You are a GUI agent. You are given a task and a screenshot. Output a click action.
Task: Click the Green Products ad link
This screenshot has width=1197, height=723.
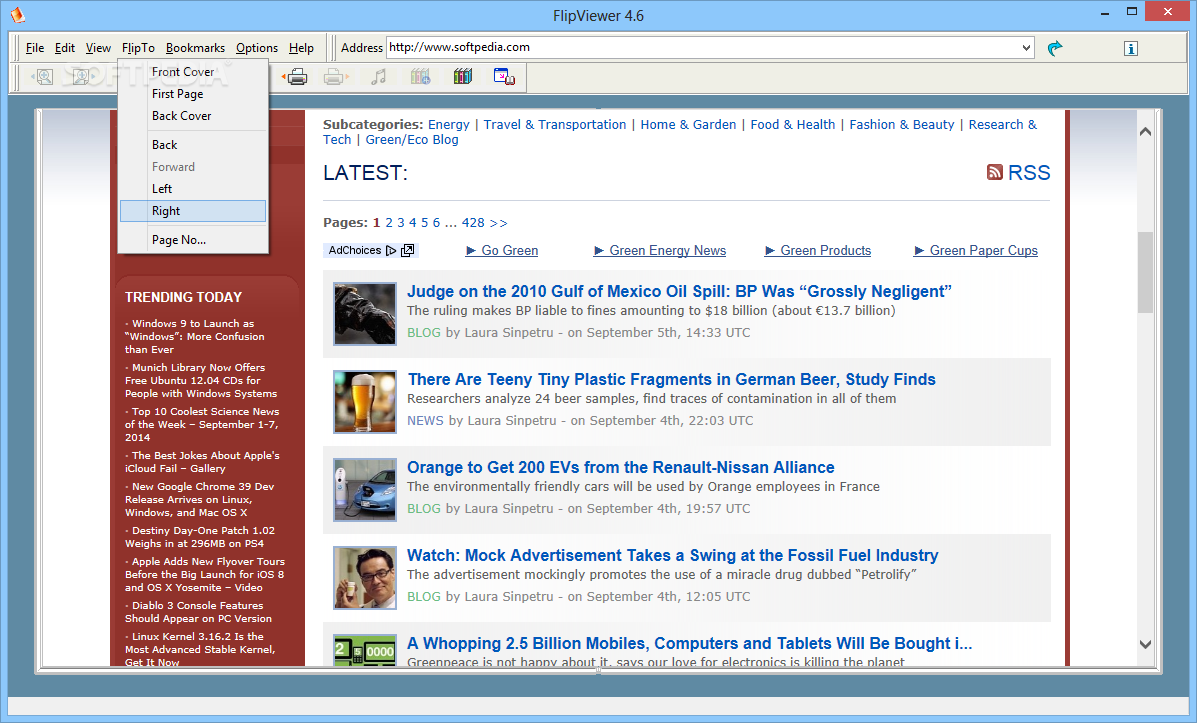(825, 250)
